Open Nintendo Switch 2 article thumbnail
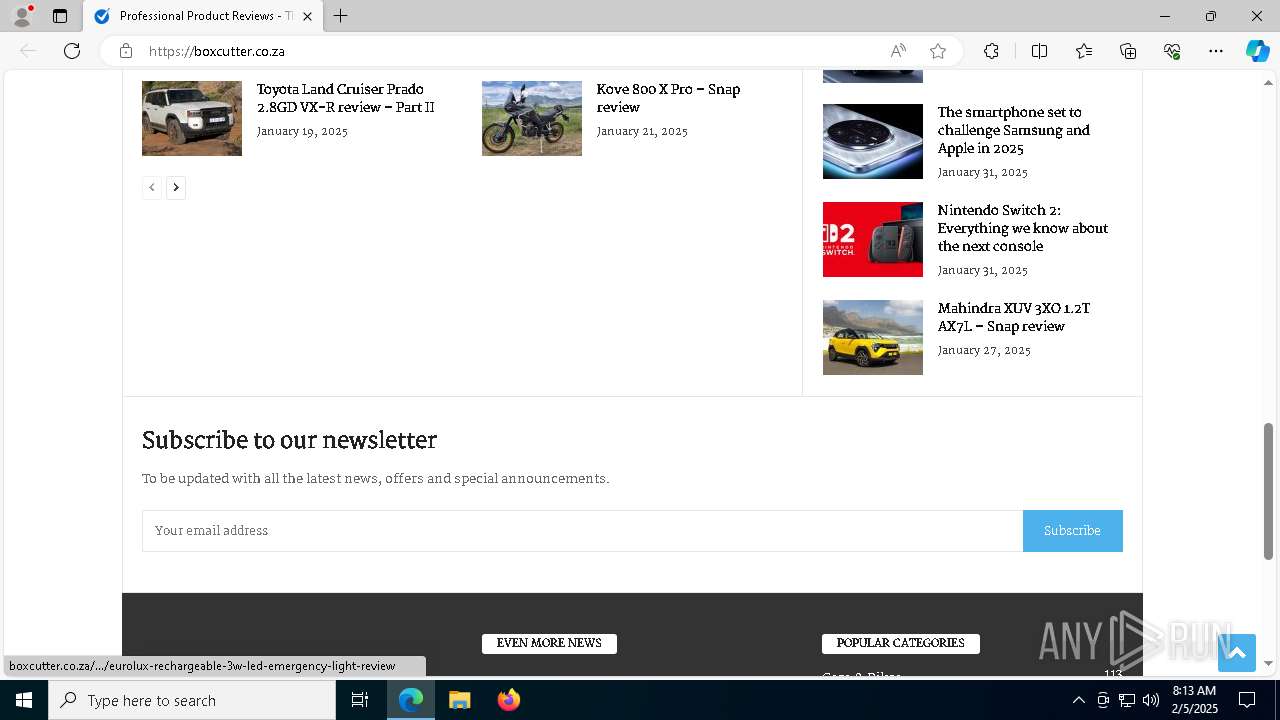Viewport: 1280px width, 720px height. (x=873, y=239)
